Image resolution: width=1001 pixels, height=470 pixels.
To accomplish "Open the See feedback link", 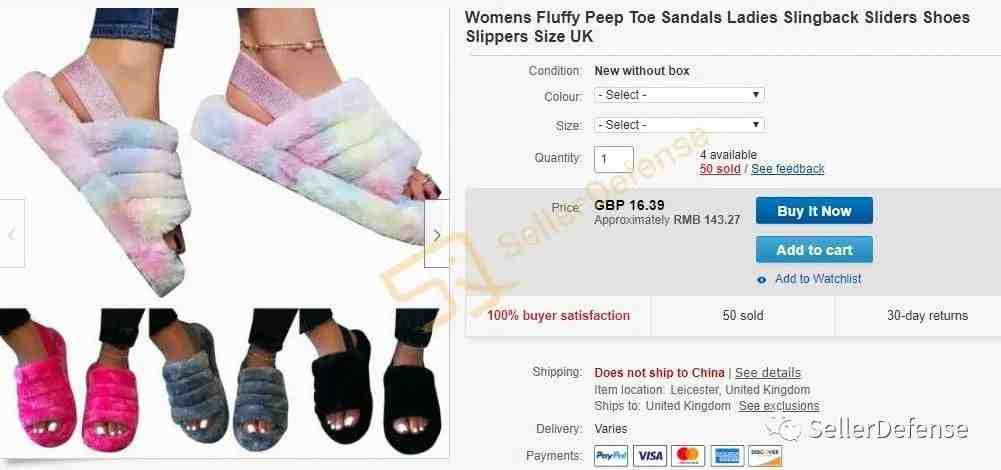I will [x=788, y=169].
